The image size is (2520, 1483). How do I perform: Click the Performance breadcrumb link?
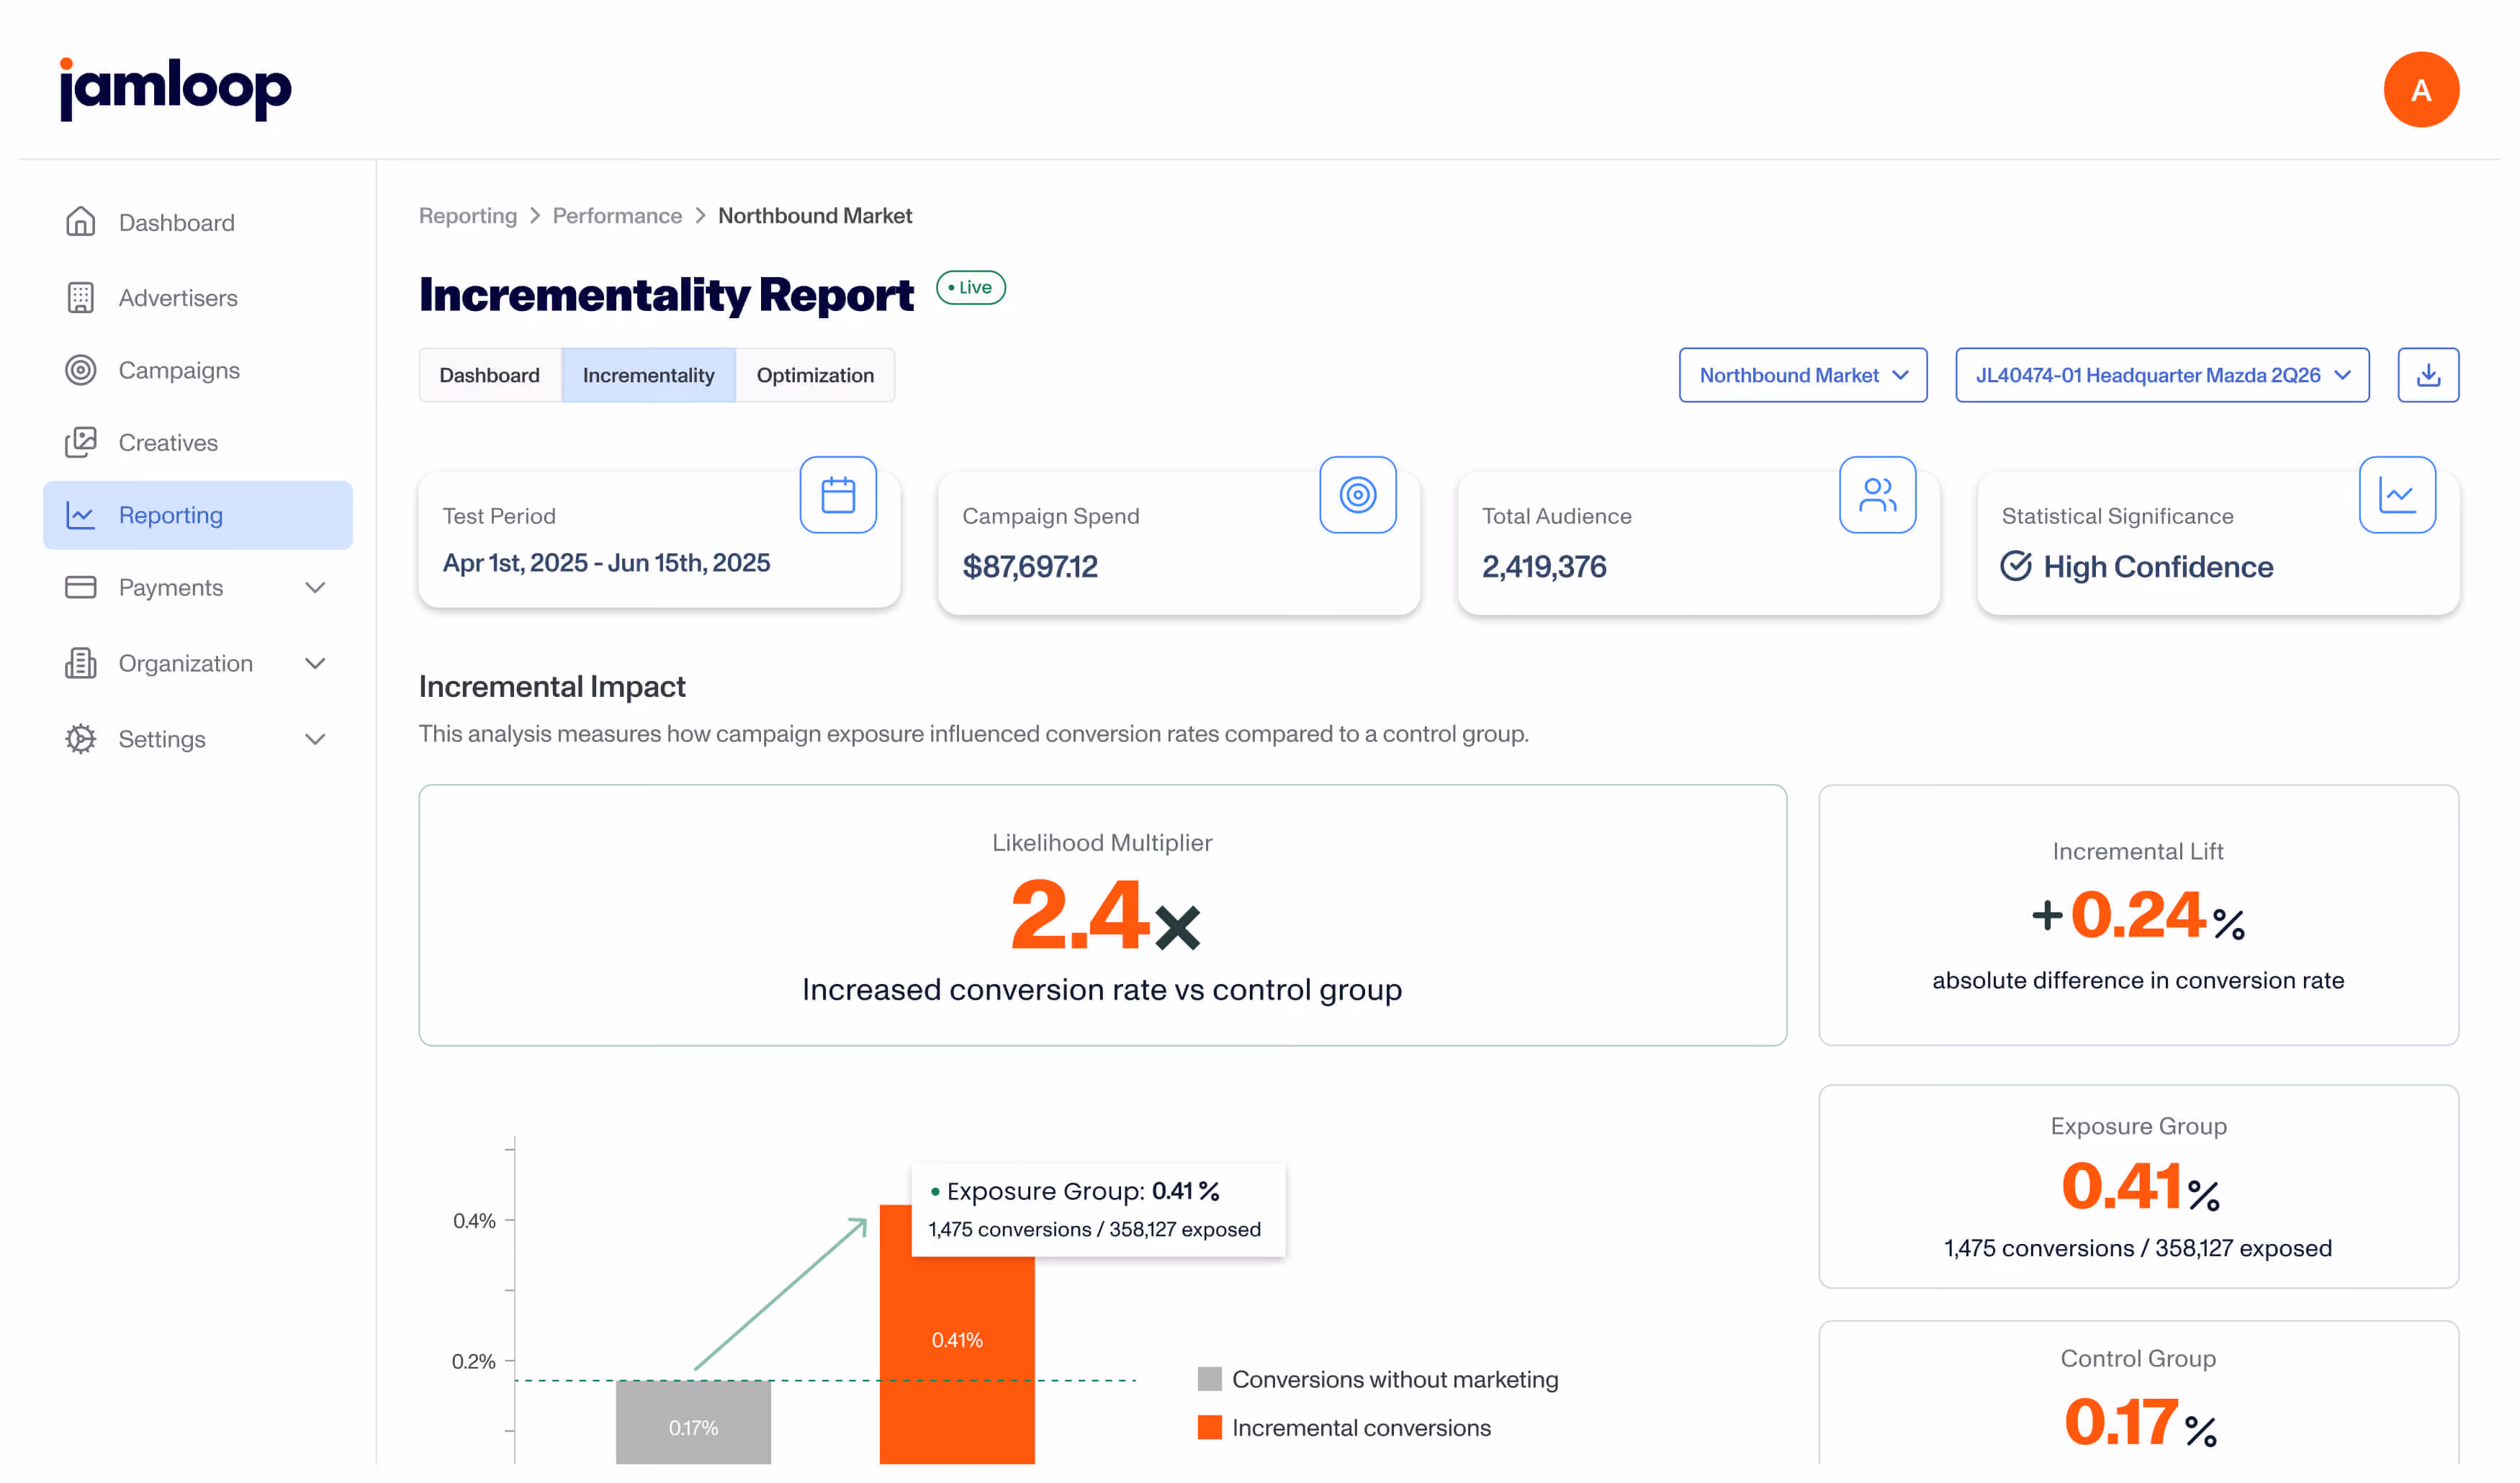point(617,216)
